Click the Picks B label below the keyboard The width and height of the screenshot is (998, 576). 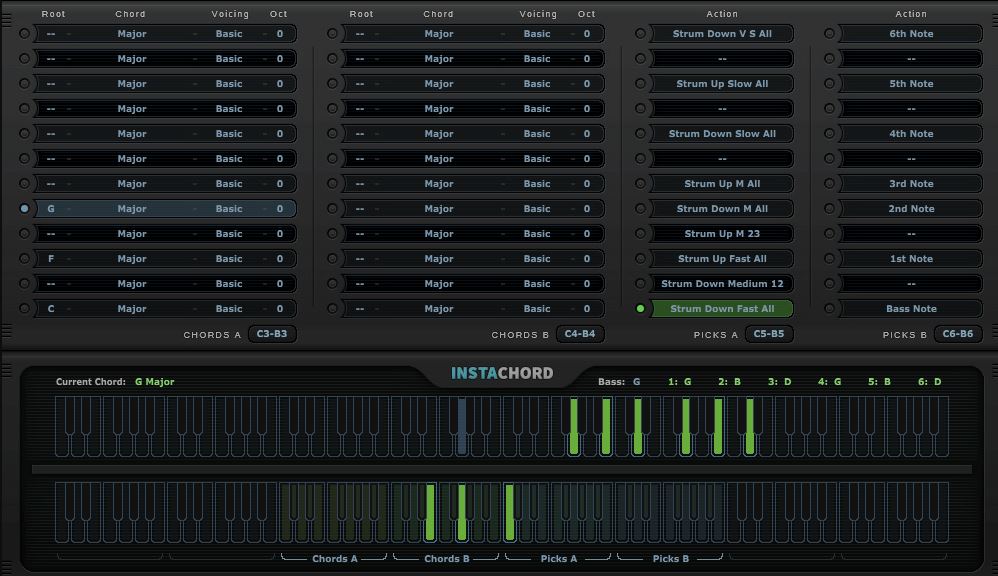pyautogui.click(x=671, y=558)
